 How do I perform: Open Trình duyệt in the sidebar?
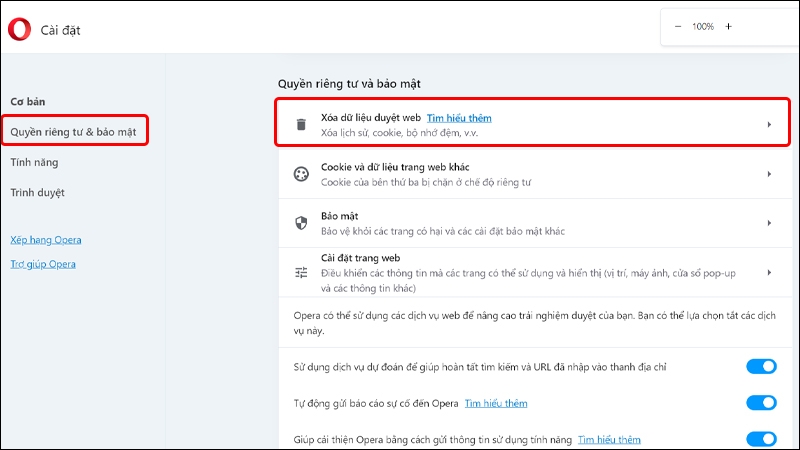[x=37, y=192]
